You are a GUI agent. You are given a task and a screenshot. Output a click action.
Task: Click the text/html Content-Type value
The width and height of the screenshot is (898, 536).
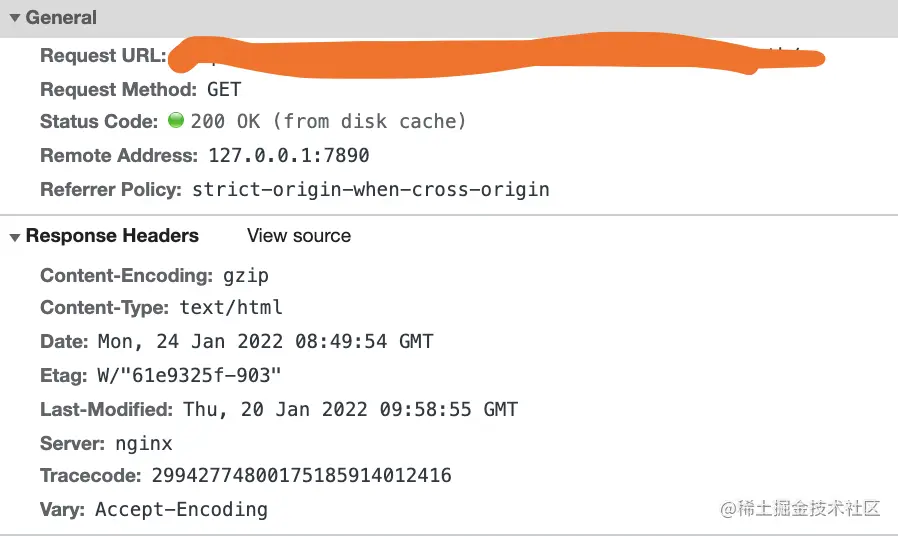coord(231,308)
